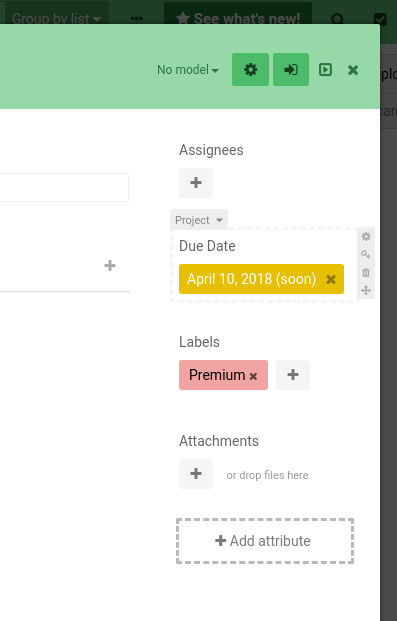Add an attachment using the plus button
Image resolution: width=397 pixels, height=621 pixels.
pos(196,474)
